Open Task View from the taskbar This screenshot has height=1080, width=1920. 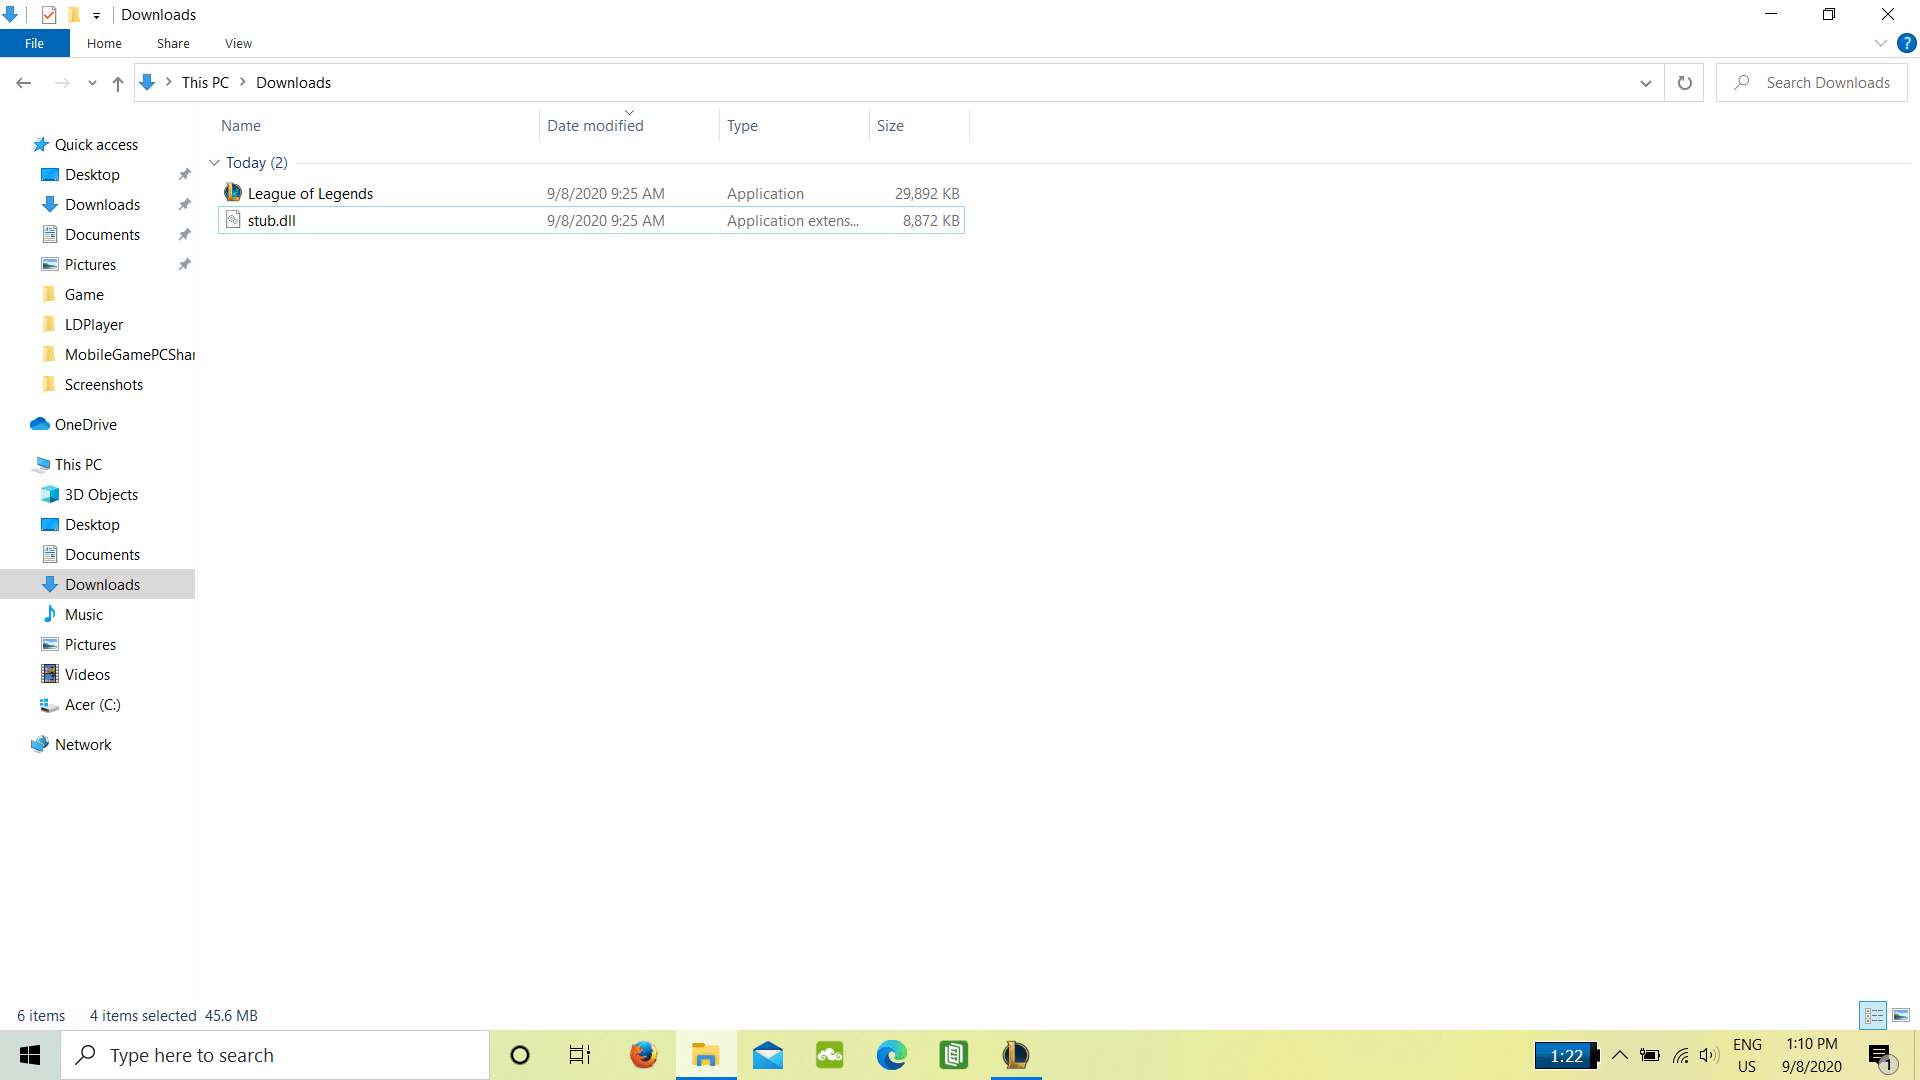580,1055
